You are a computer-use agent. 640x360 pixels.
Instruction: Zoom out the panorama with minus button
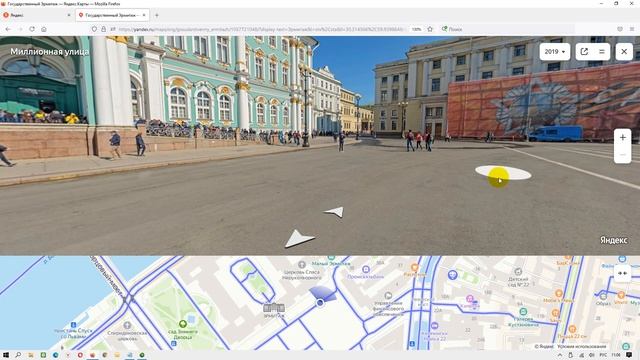pyautogui.click(x=622, y=155)
